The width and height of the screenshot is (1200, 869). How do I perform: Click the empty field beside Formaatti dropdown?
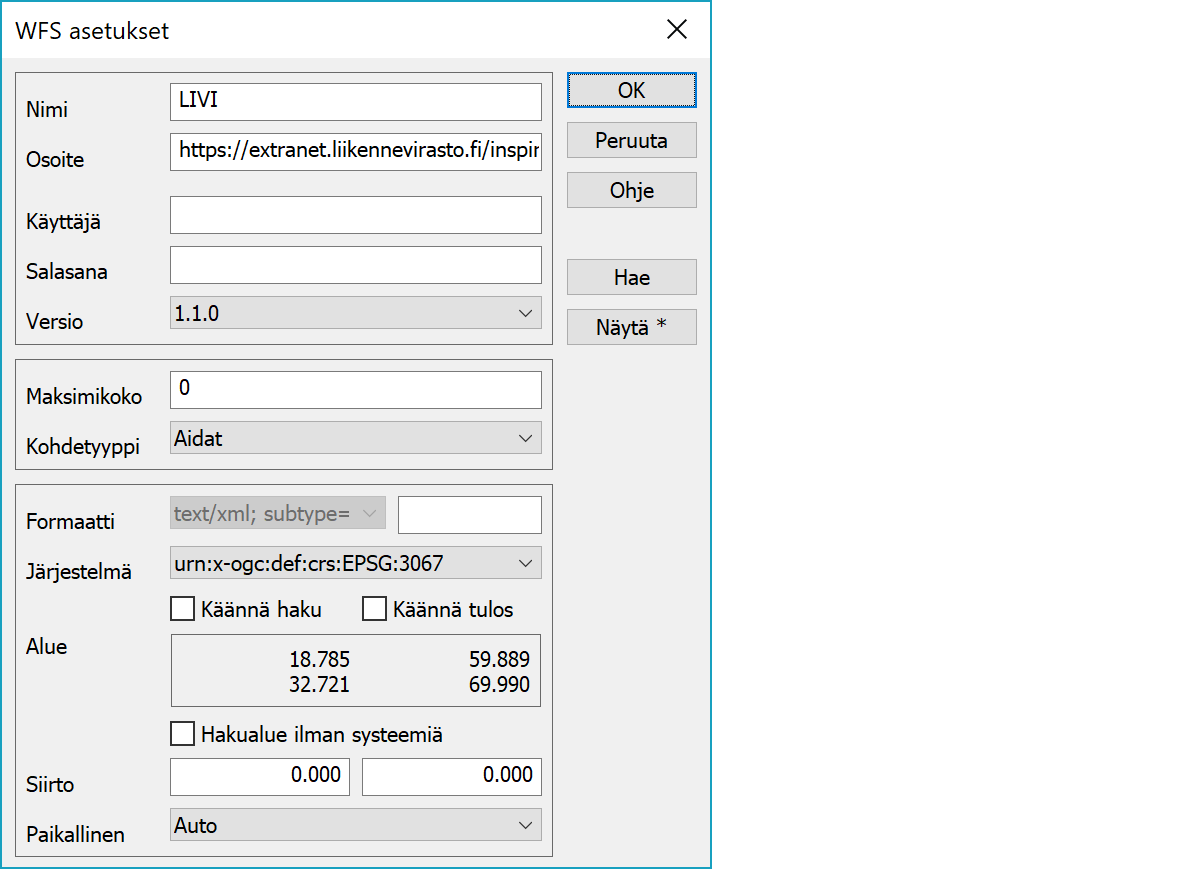469,515
